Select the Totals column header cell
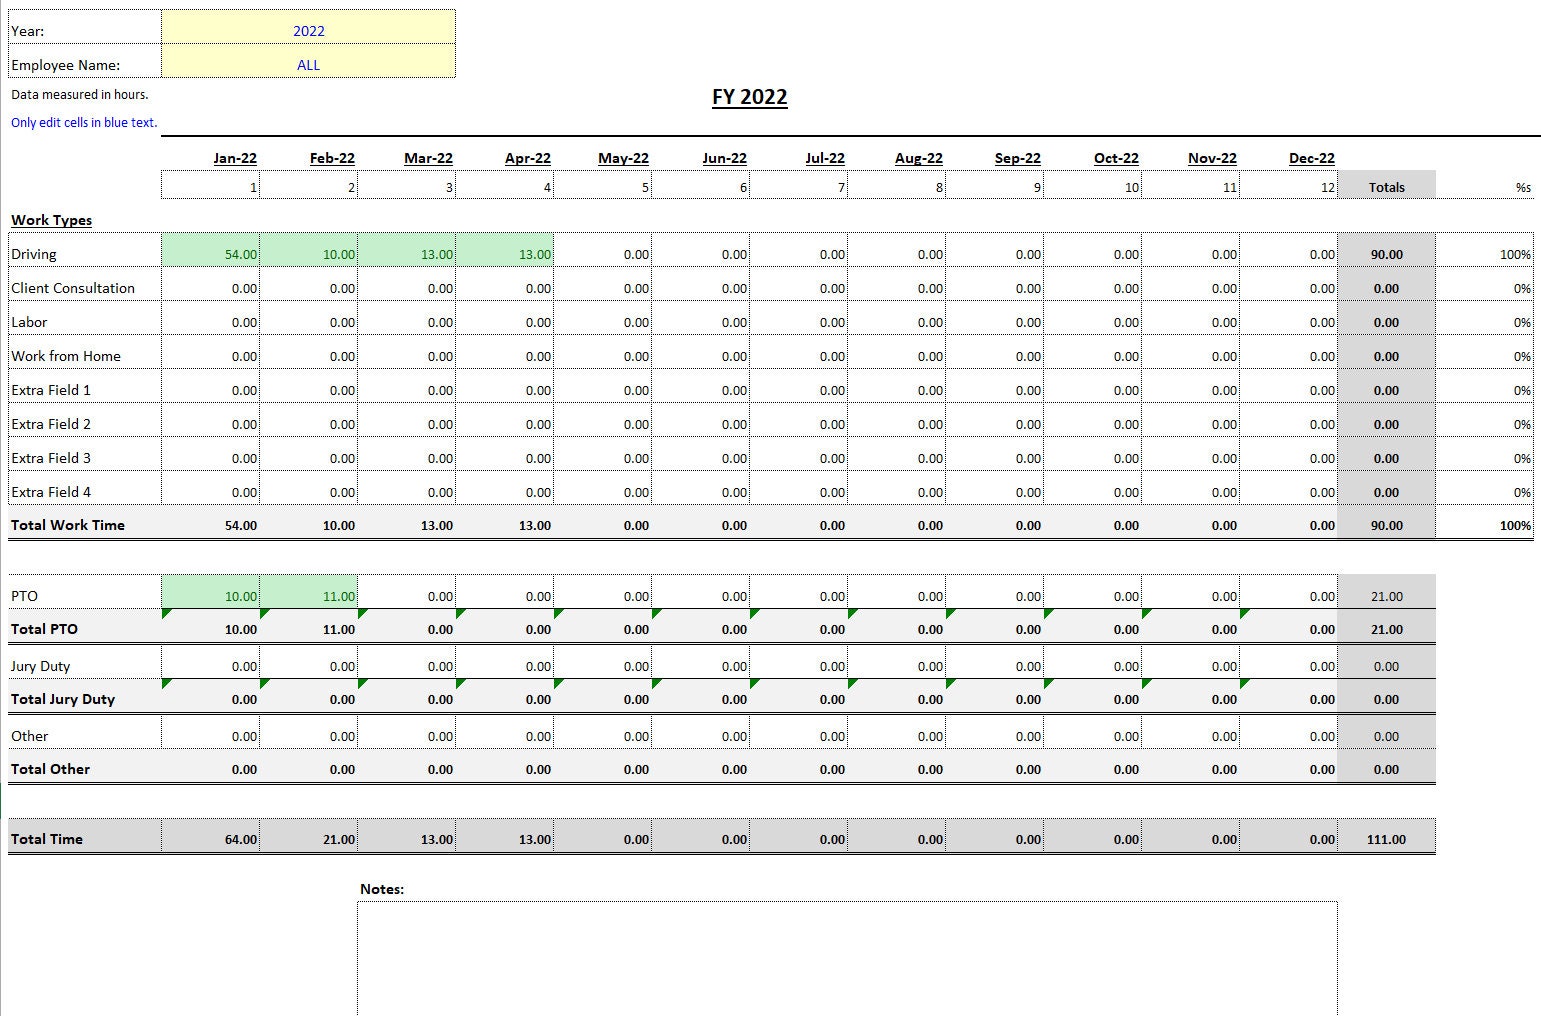The image size is (1541, 1016). [x=1386, y=186]
